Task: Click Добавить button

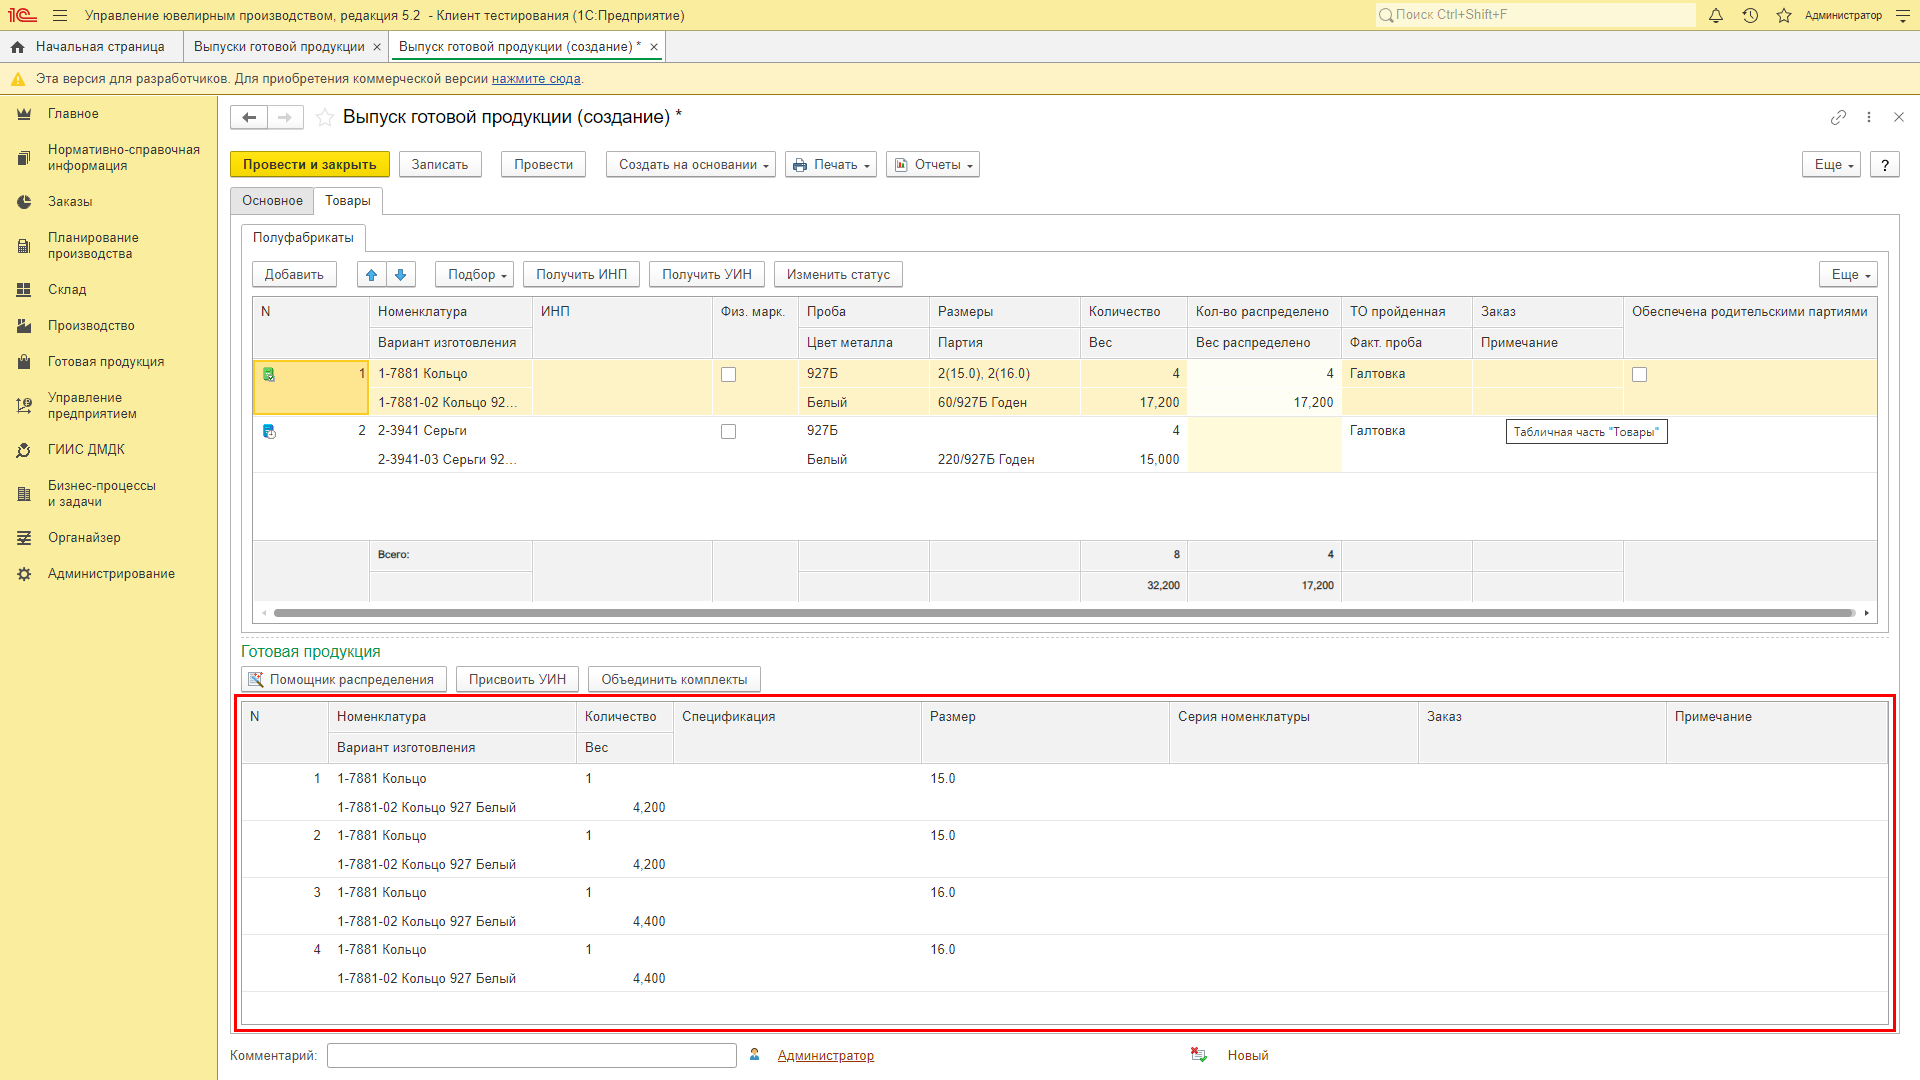Action: (x=294, y=275)
